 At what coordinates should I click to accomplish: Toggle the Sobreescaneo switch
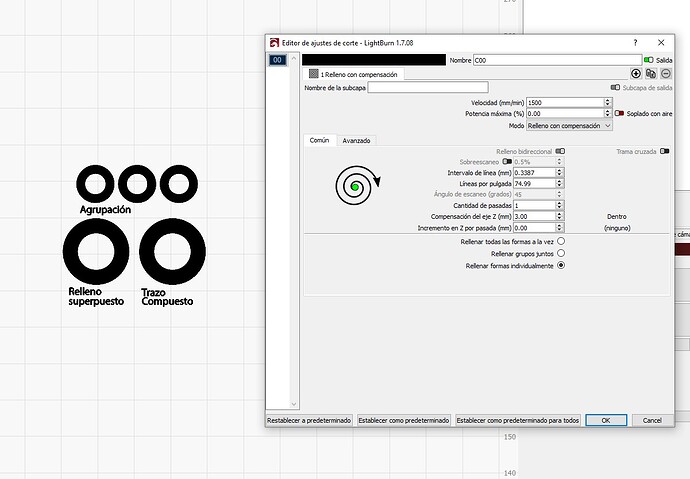click(x=507, y=161)
